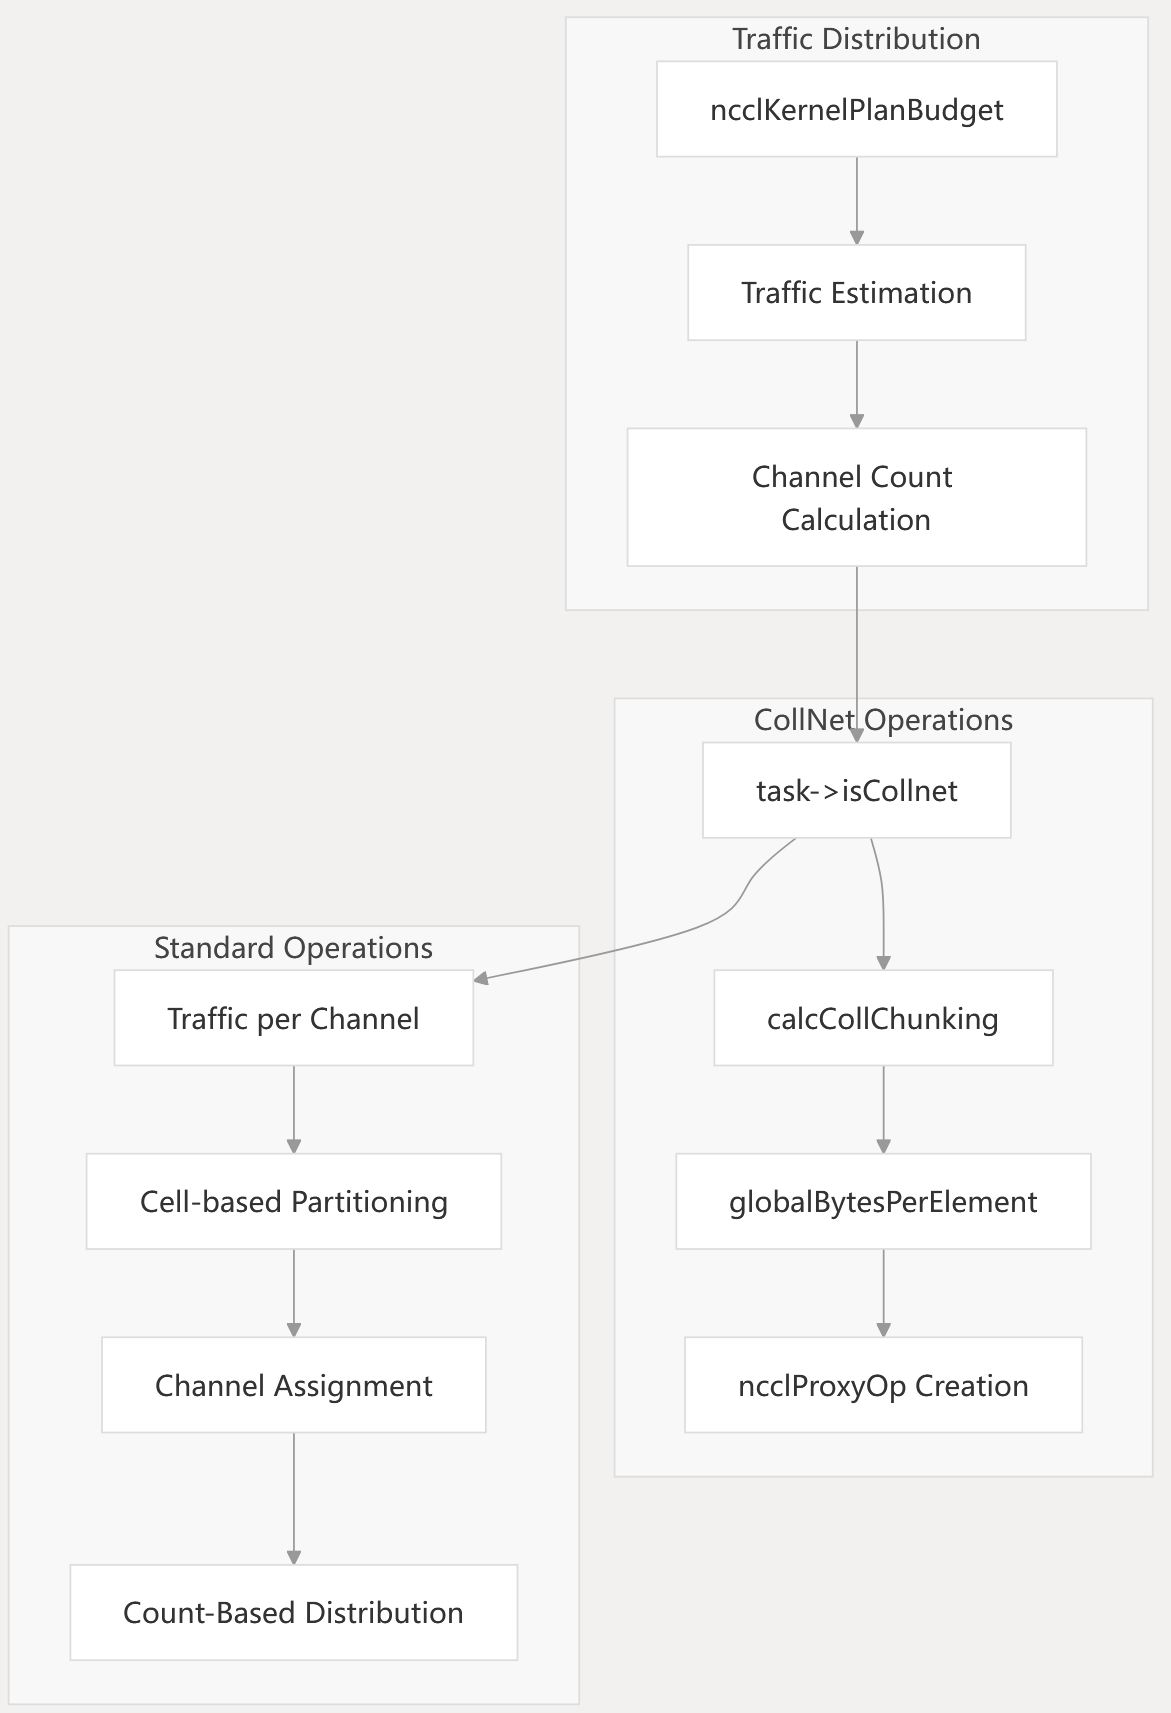Click arrow from calcCollChunking to globalBytesPerElement
The width and height of the screenshot is (1171, 1713).
(x=882, y=1109)
